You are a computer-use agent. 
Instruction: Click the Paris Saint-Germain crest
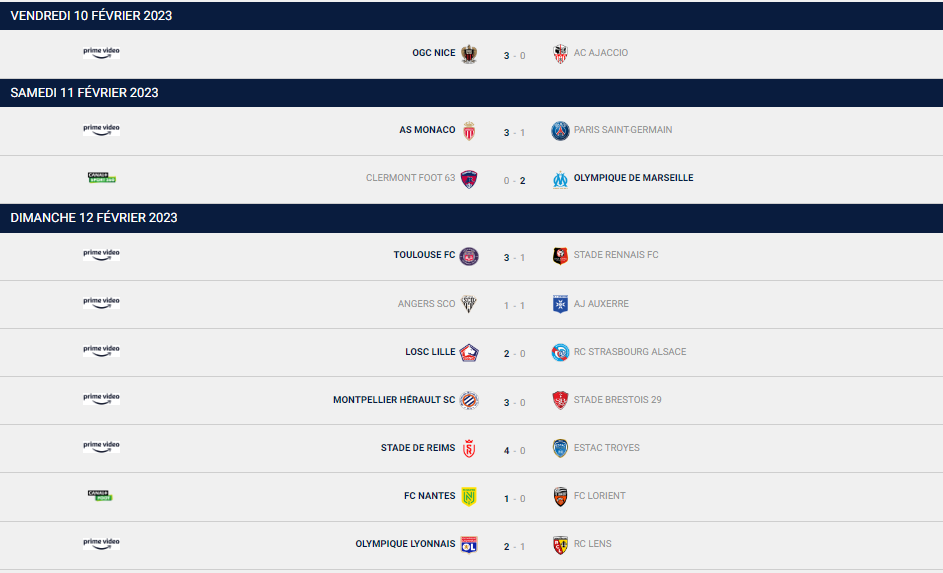[x=560, y=131]
